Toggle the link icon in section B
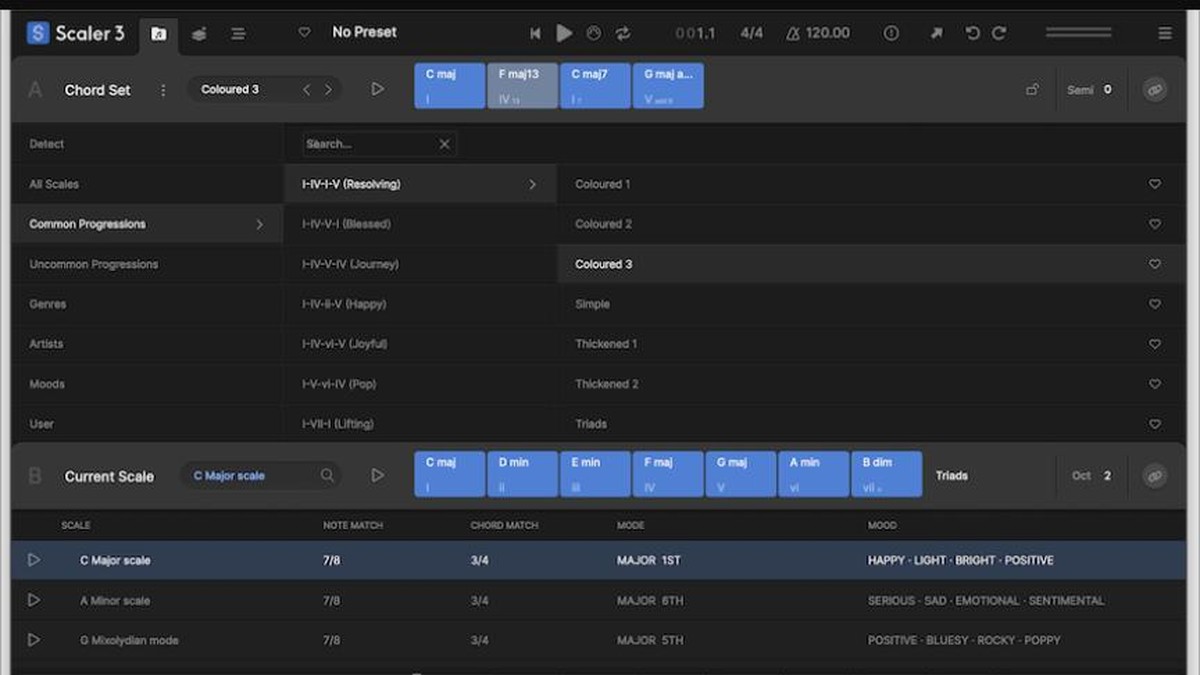Screen dimensions: 1200x675 [1154, 476]
